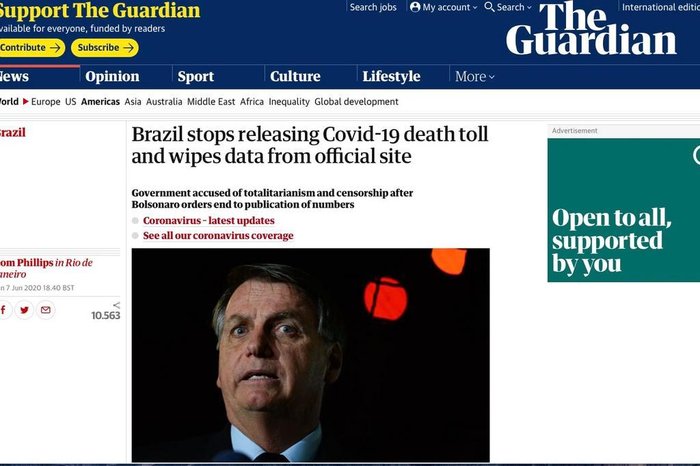This screenshot has height=466, width=700.
Task: Click the Search magnifying glass icon
Action: click(x=489, y=7)
